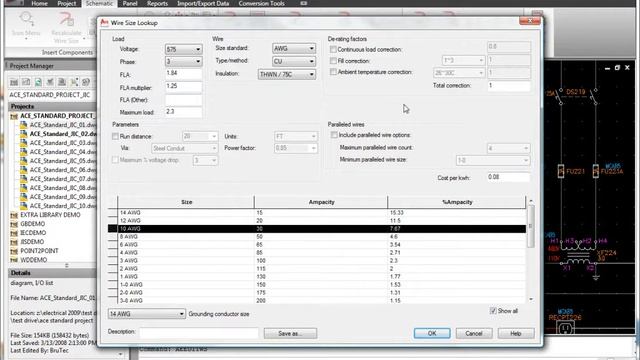Image resolution: width=640 pixels, height=360 pixels.
Task: Click the Size column header
Action: coord(186,202)
